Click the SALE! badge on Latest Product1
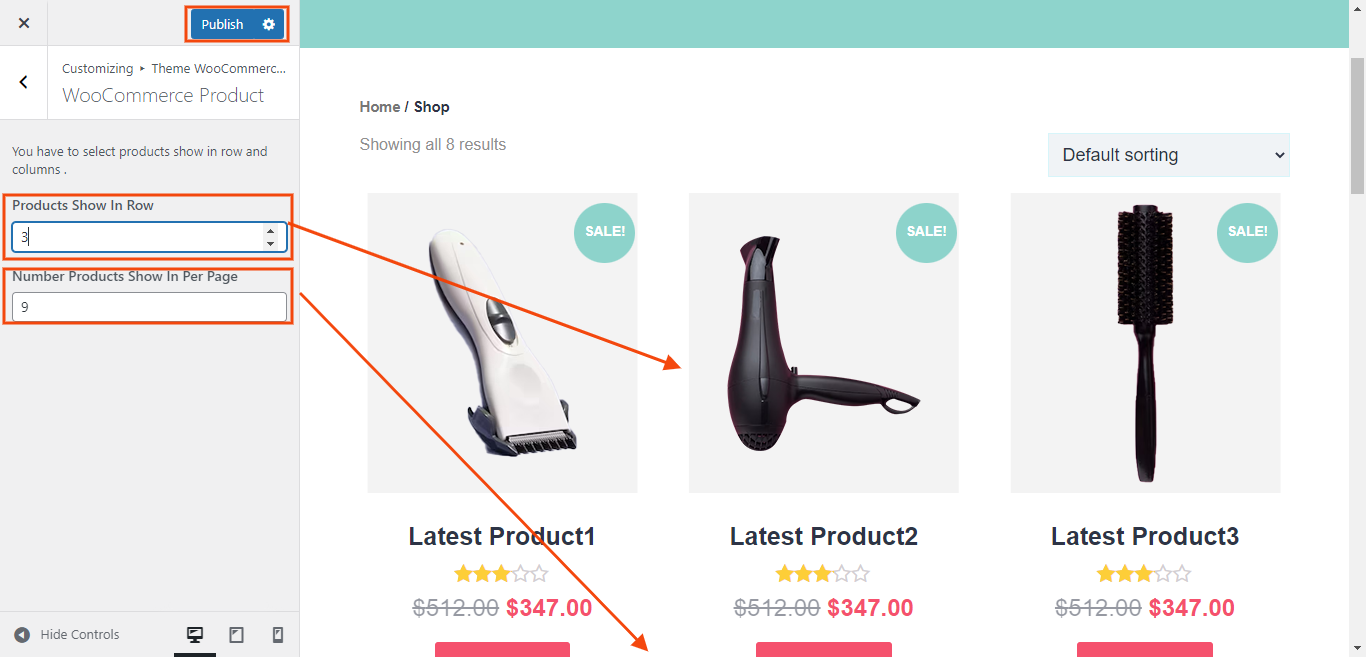 (x=605, y=231)
